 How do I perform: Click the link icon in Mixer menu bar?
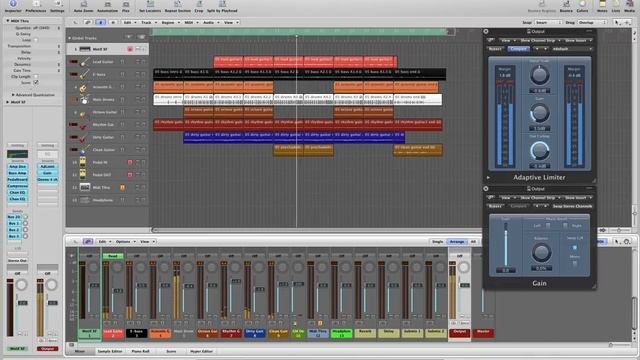point(88,242)
